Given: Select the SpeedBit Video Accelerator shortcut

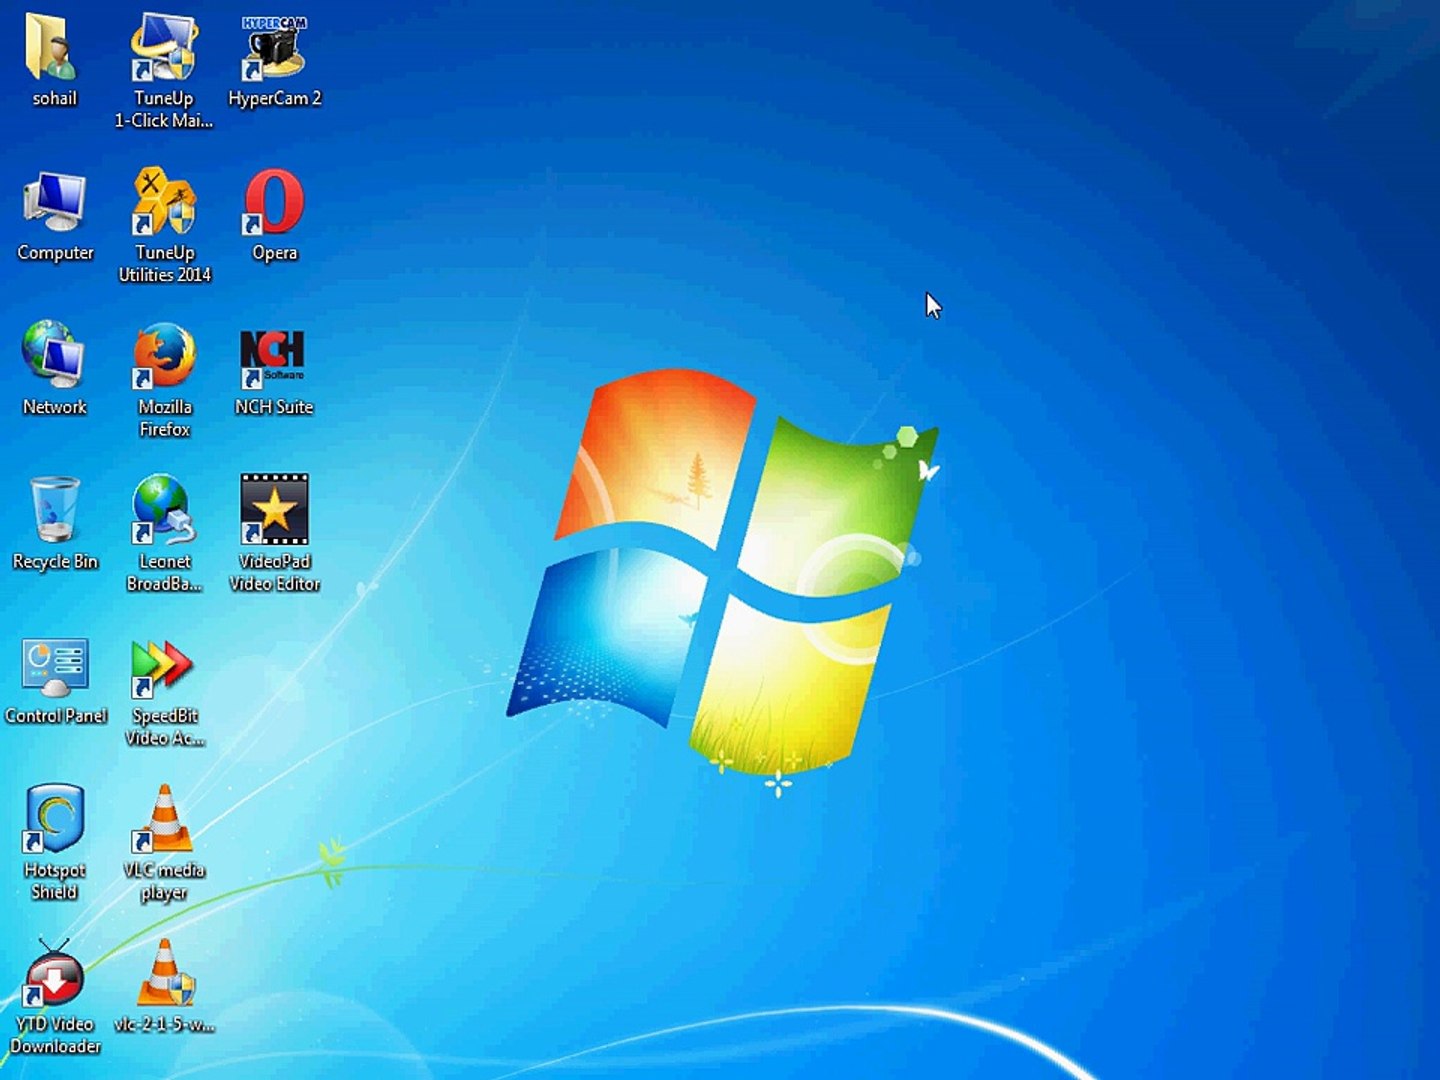Looking at the screenshot, I should (162, 668).
